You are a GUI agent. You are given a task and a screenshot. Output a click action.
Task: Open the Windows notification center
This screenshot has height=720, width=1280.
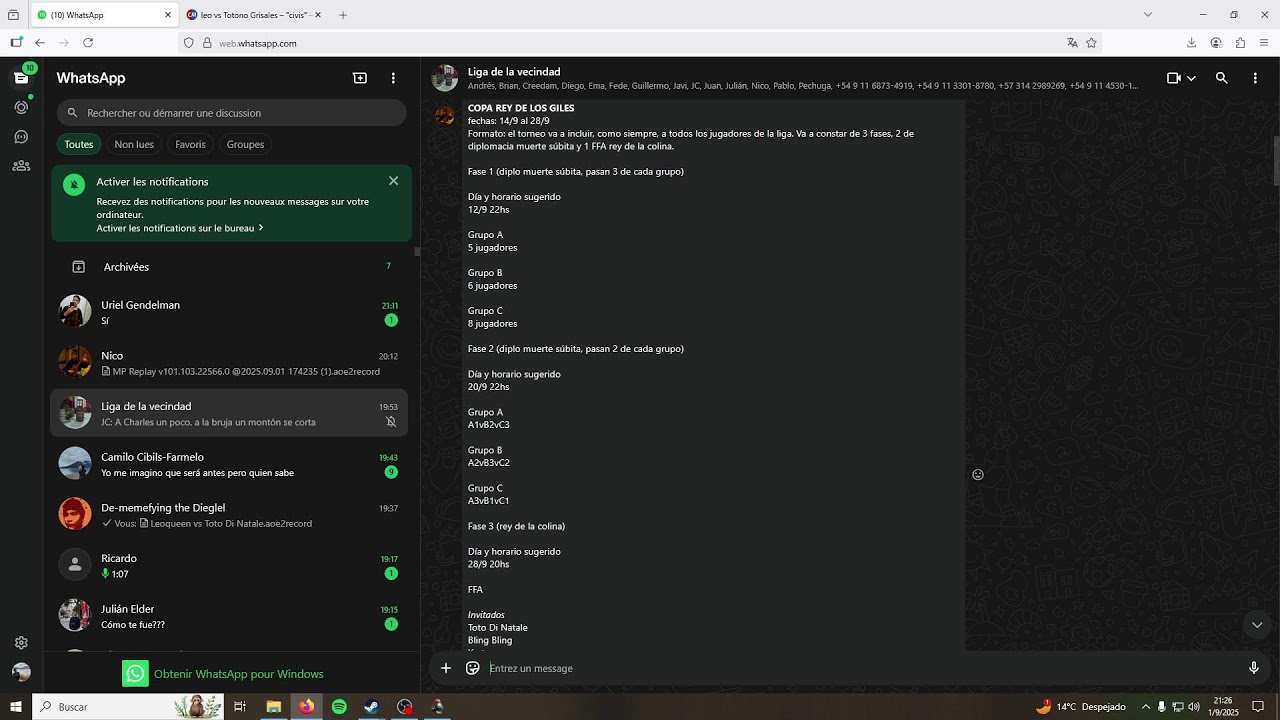click(x=1258, y=707)
